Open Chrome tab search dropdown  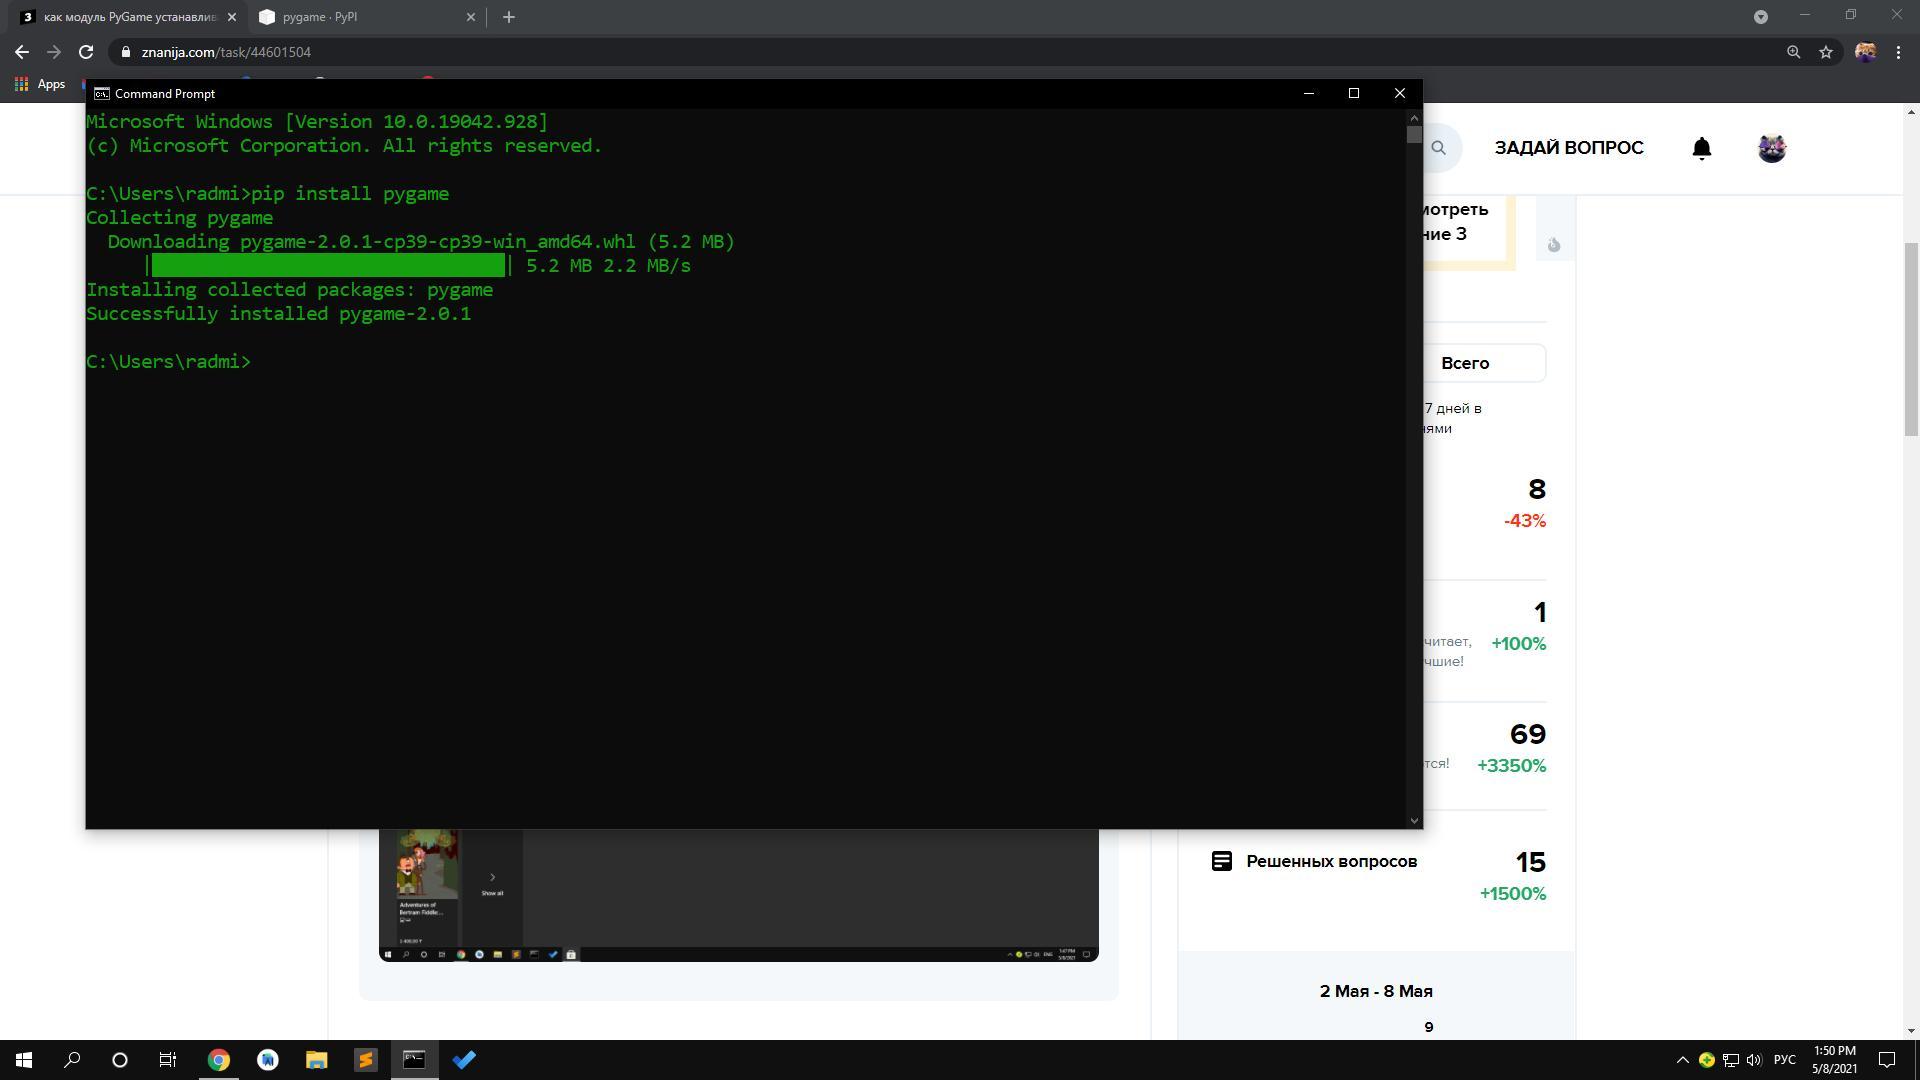[x=1760, y=17]
